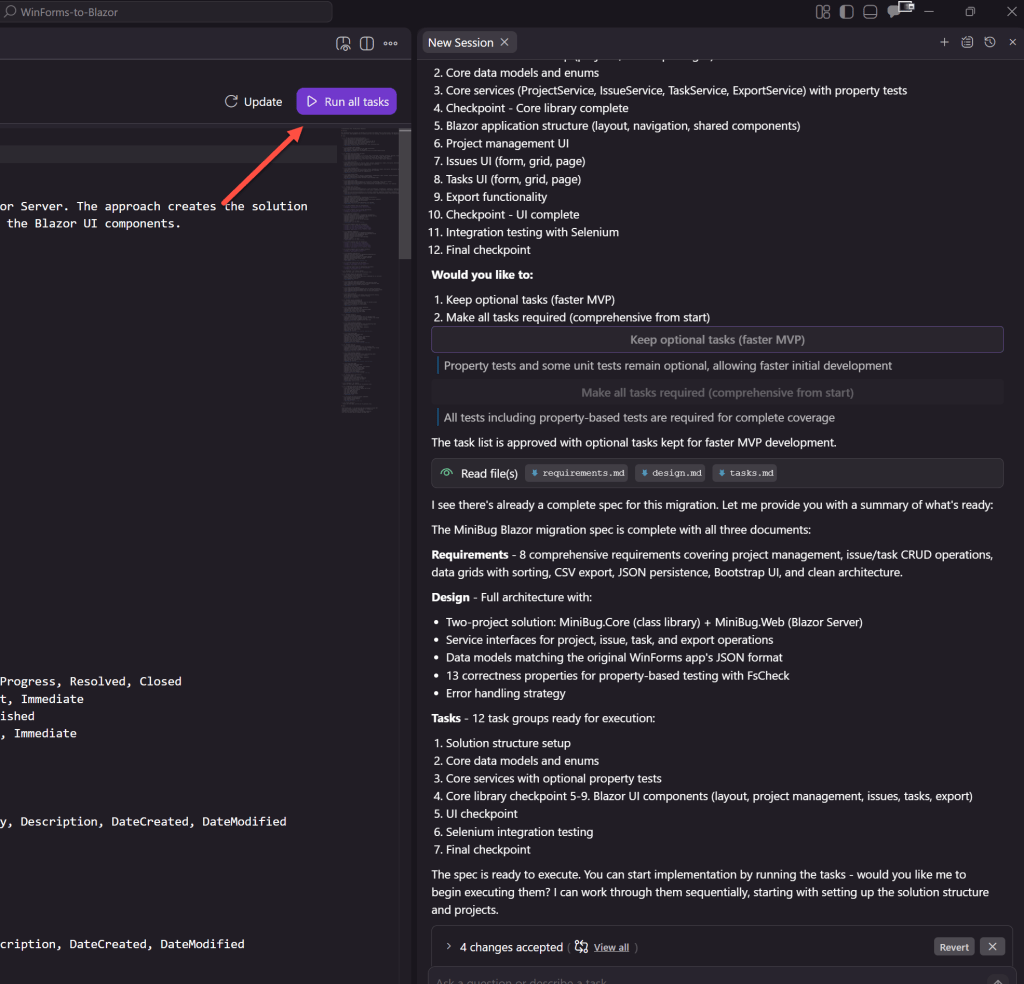Click the split editor icon
The height and width of the screenshot is (984, 1024).
tap(367, 44)
